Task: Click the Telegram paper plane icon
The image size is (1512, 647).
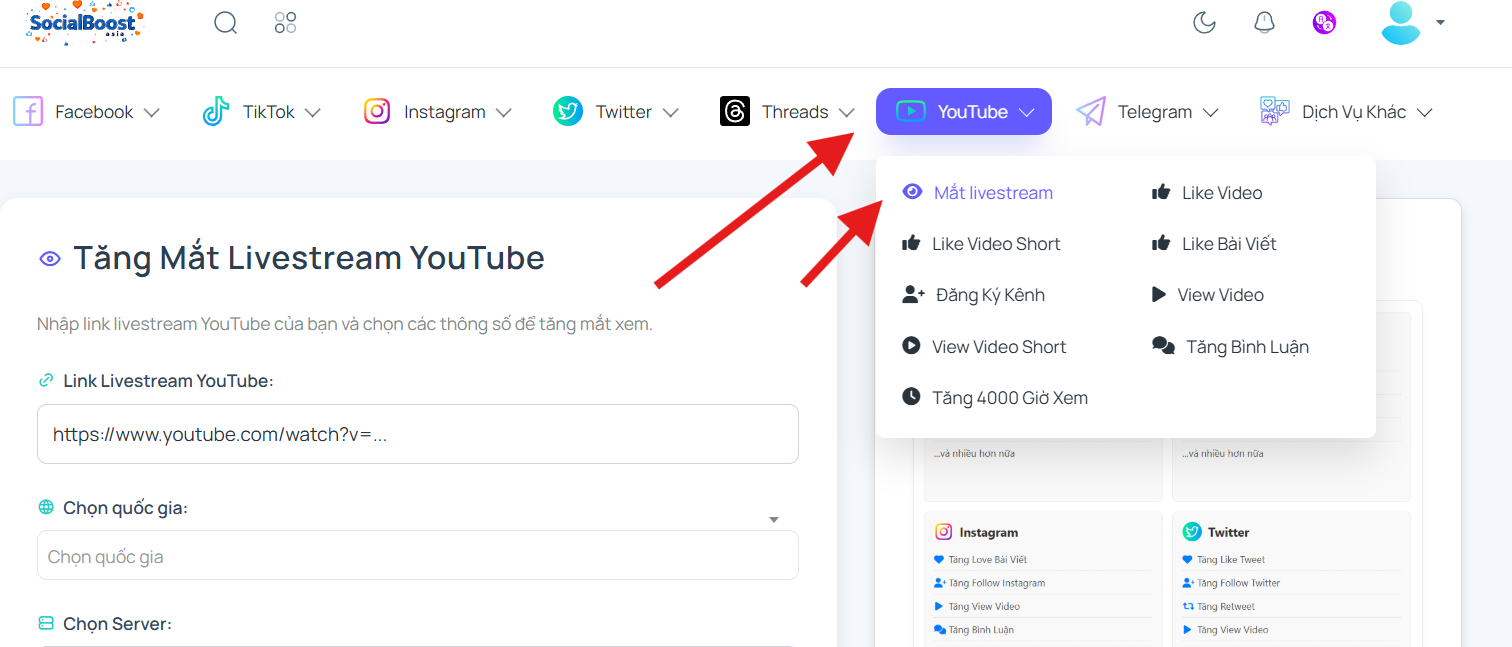Action: pyautogui.click(x=1091, y=111)
